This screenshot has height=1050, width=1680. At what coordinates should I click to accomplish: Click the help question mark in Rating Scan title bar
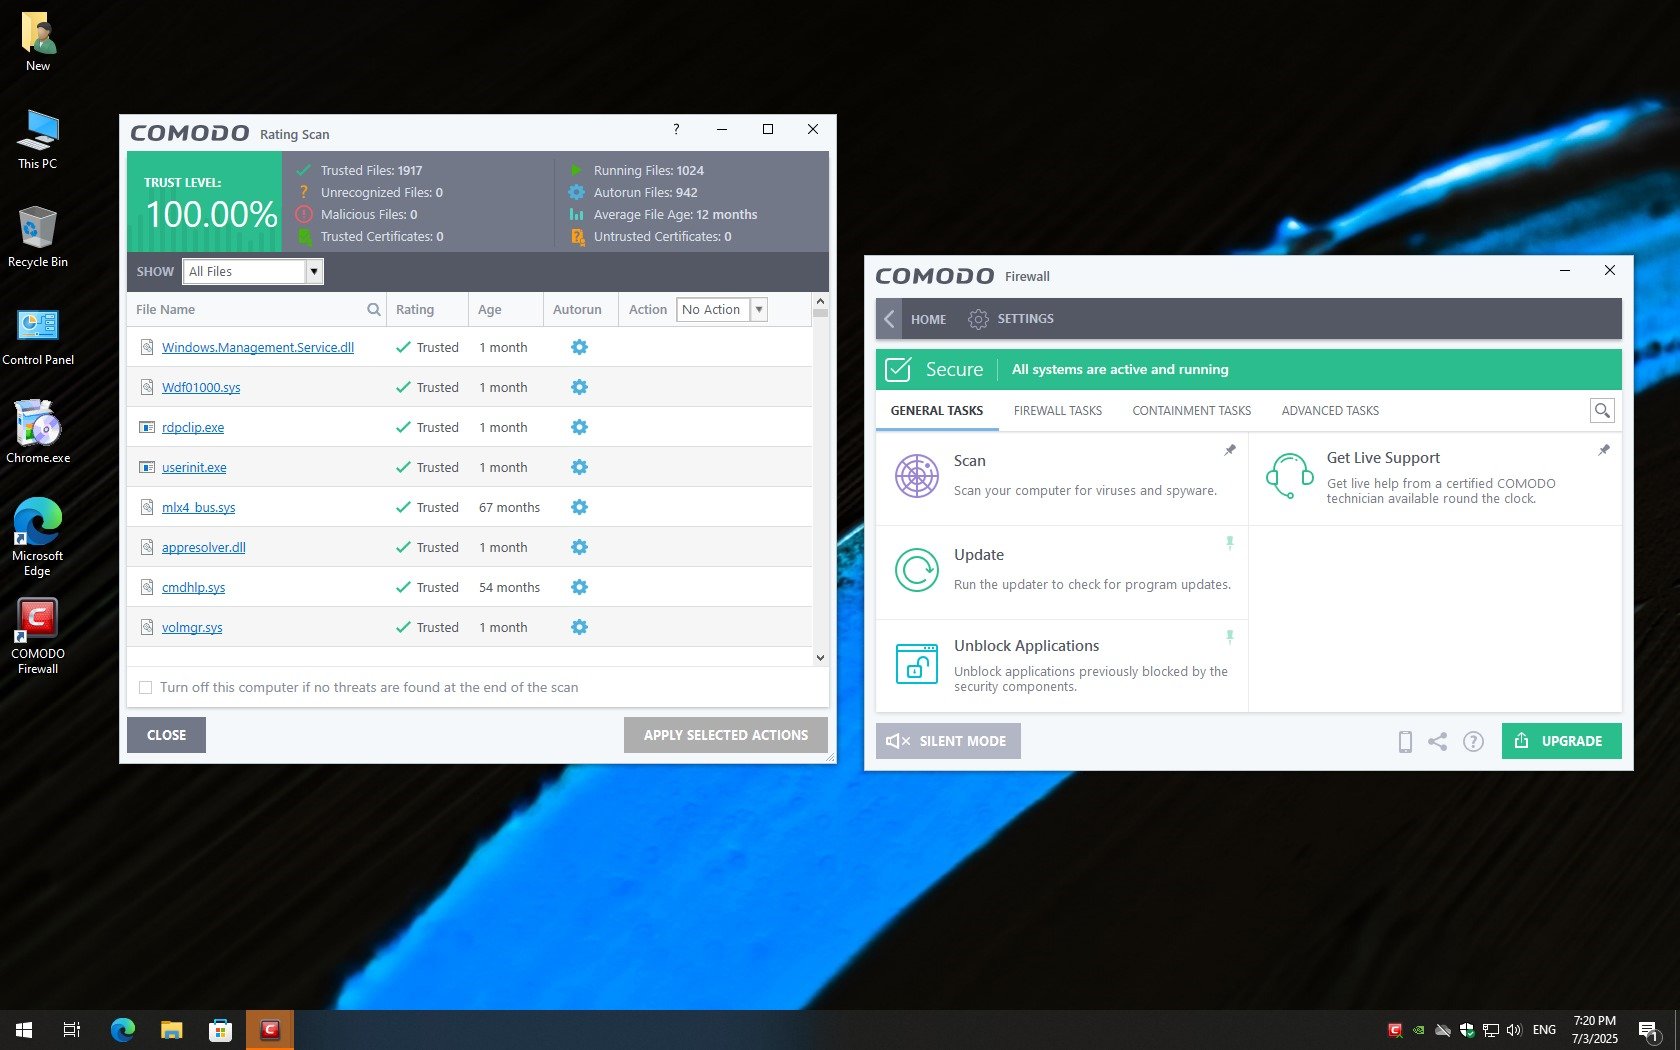(676, 129)
